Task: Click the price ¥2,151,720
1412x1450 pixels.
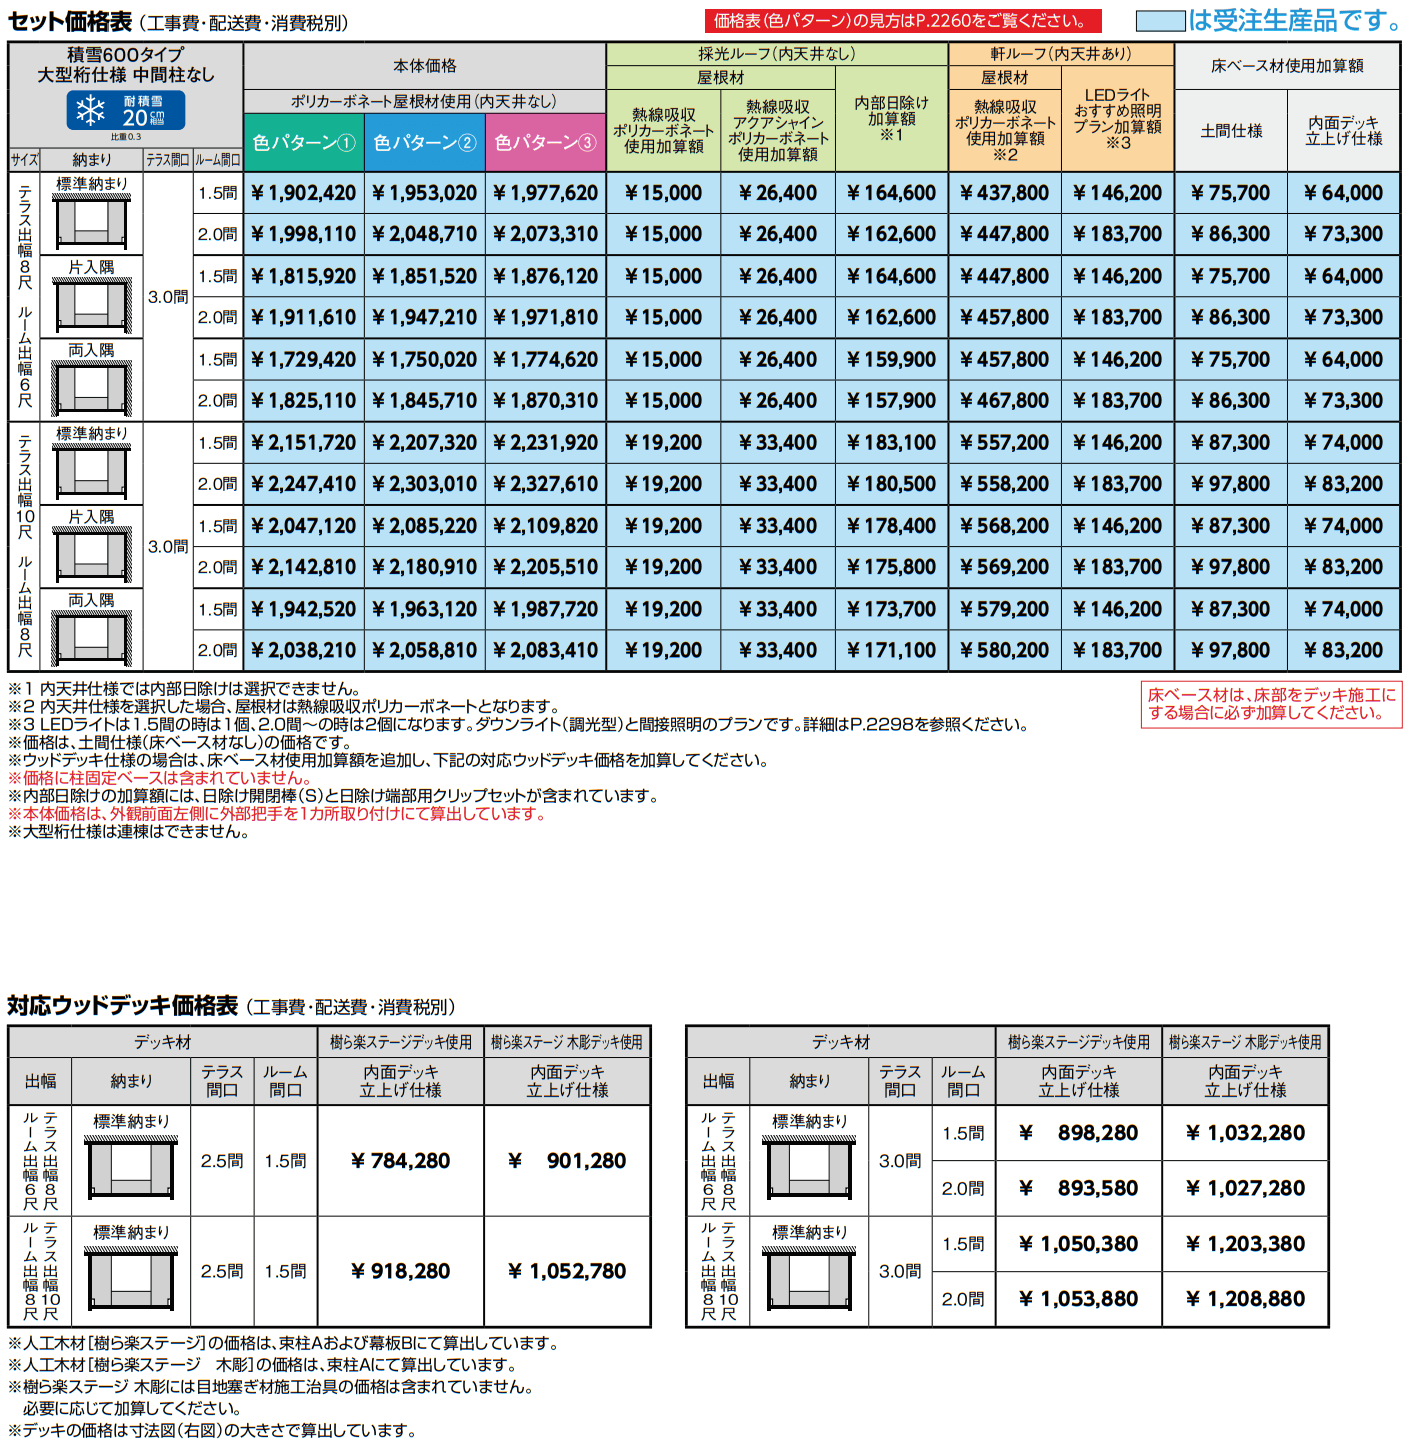Action: (304, 442)
